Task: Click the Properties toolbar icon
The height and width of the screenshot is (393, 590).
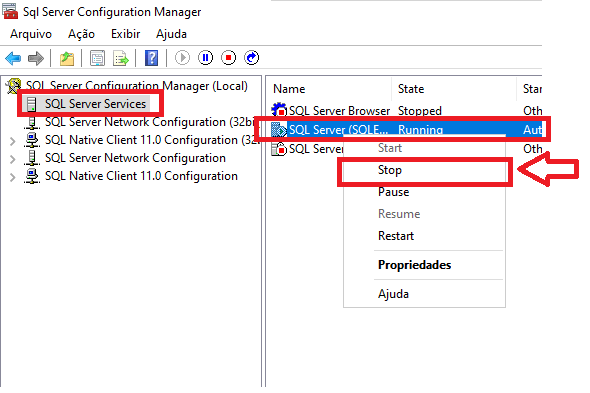Action: click(x=97, y=58)
